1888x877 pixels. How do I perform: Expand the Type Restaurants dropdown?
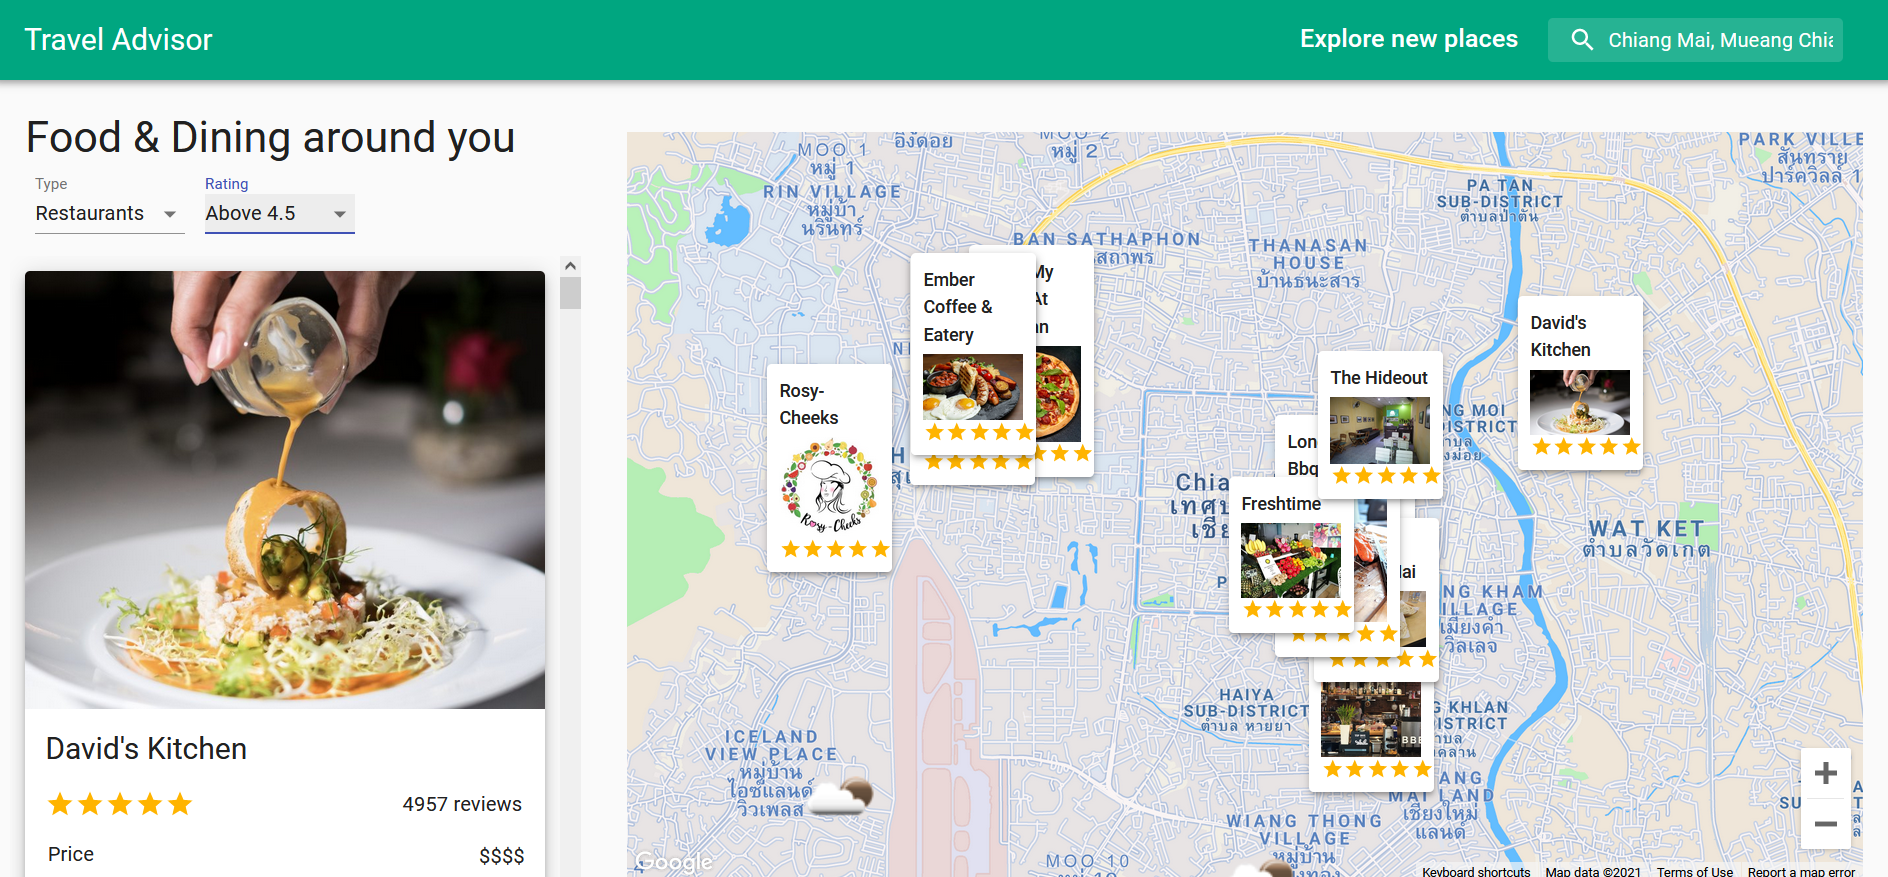(x=110, y=214)
